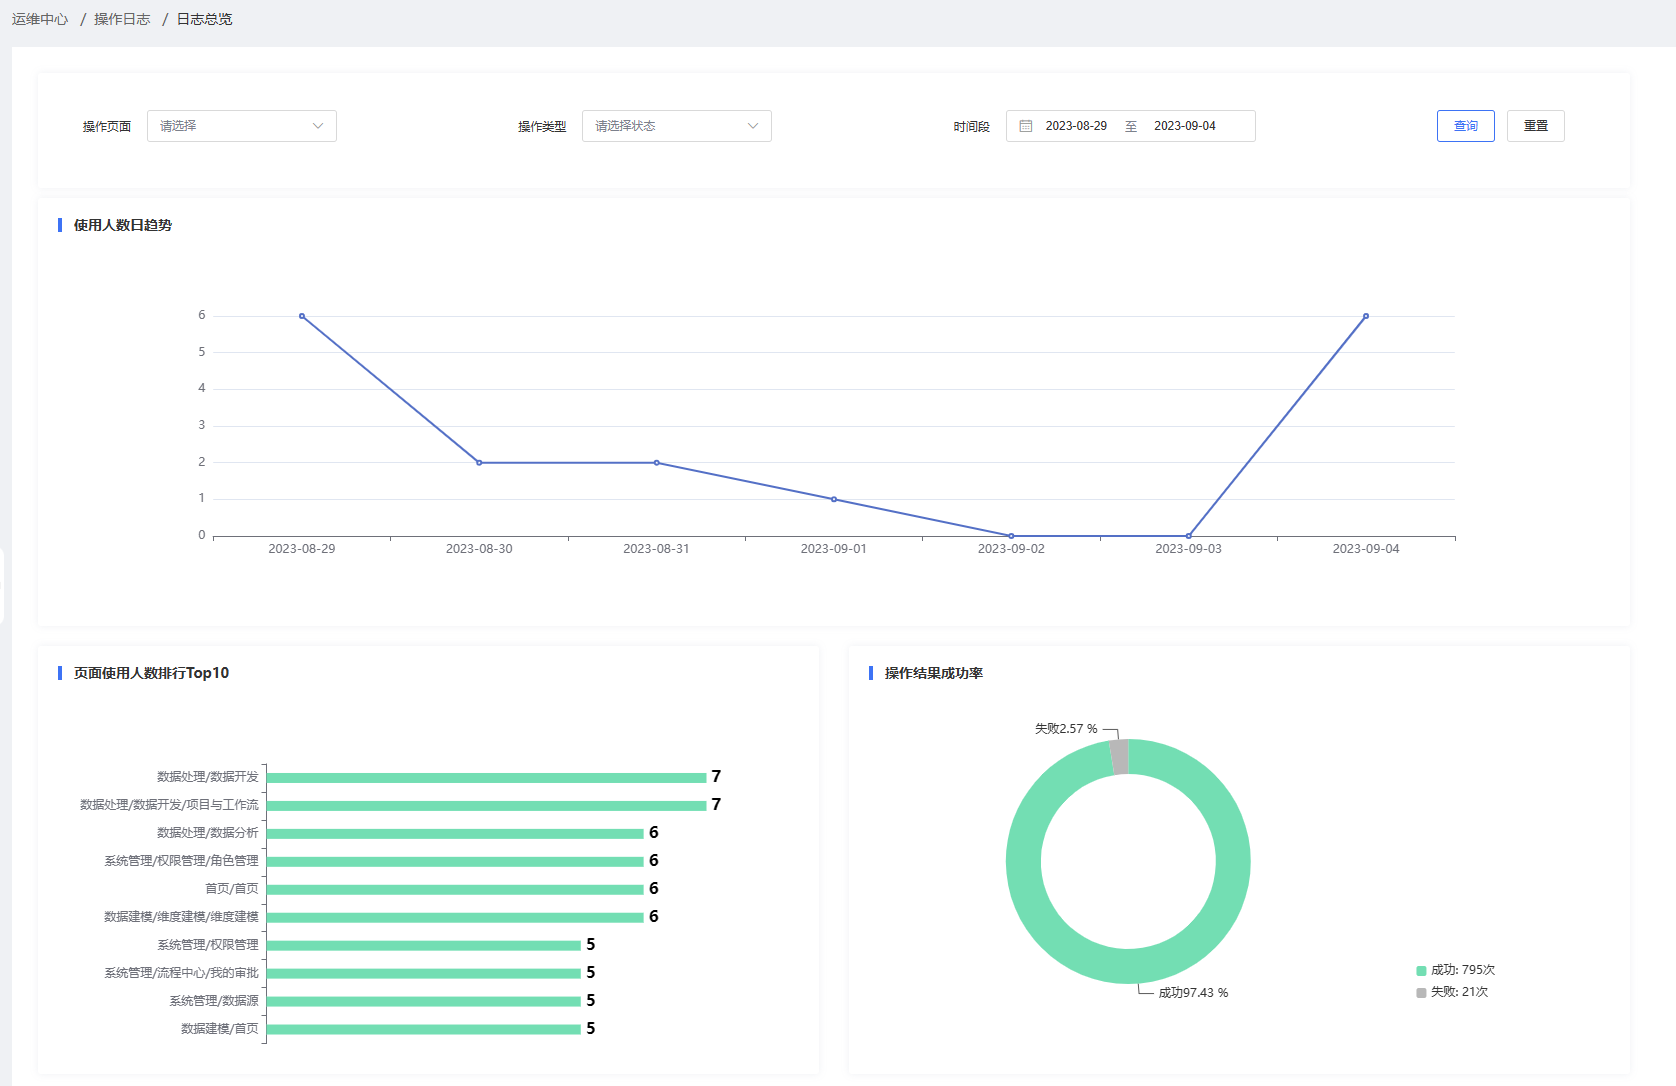Expand the 操作类型 status dropdown
Viewport: 1676px width, 1086px height.
pos(677,126)
